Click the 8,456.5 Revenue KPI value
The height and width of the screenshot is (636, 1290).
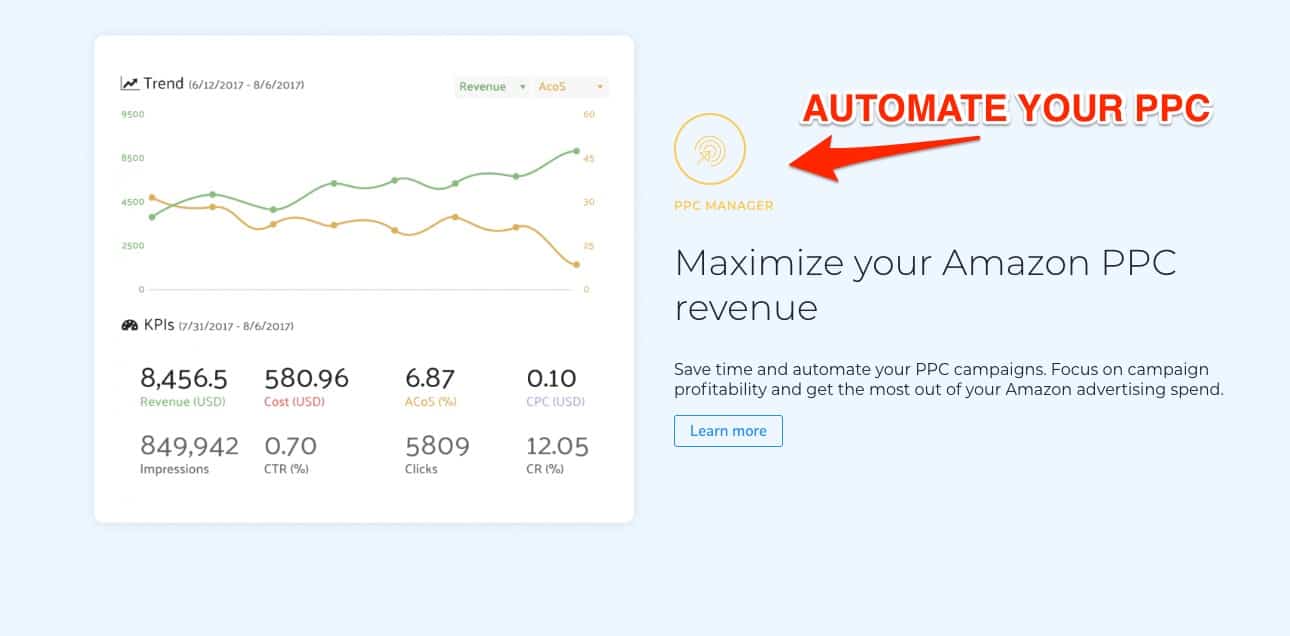(184, 379)
